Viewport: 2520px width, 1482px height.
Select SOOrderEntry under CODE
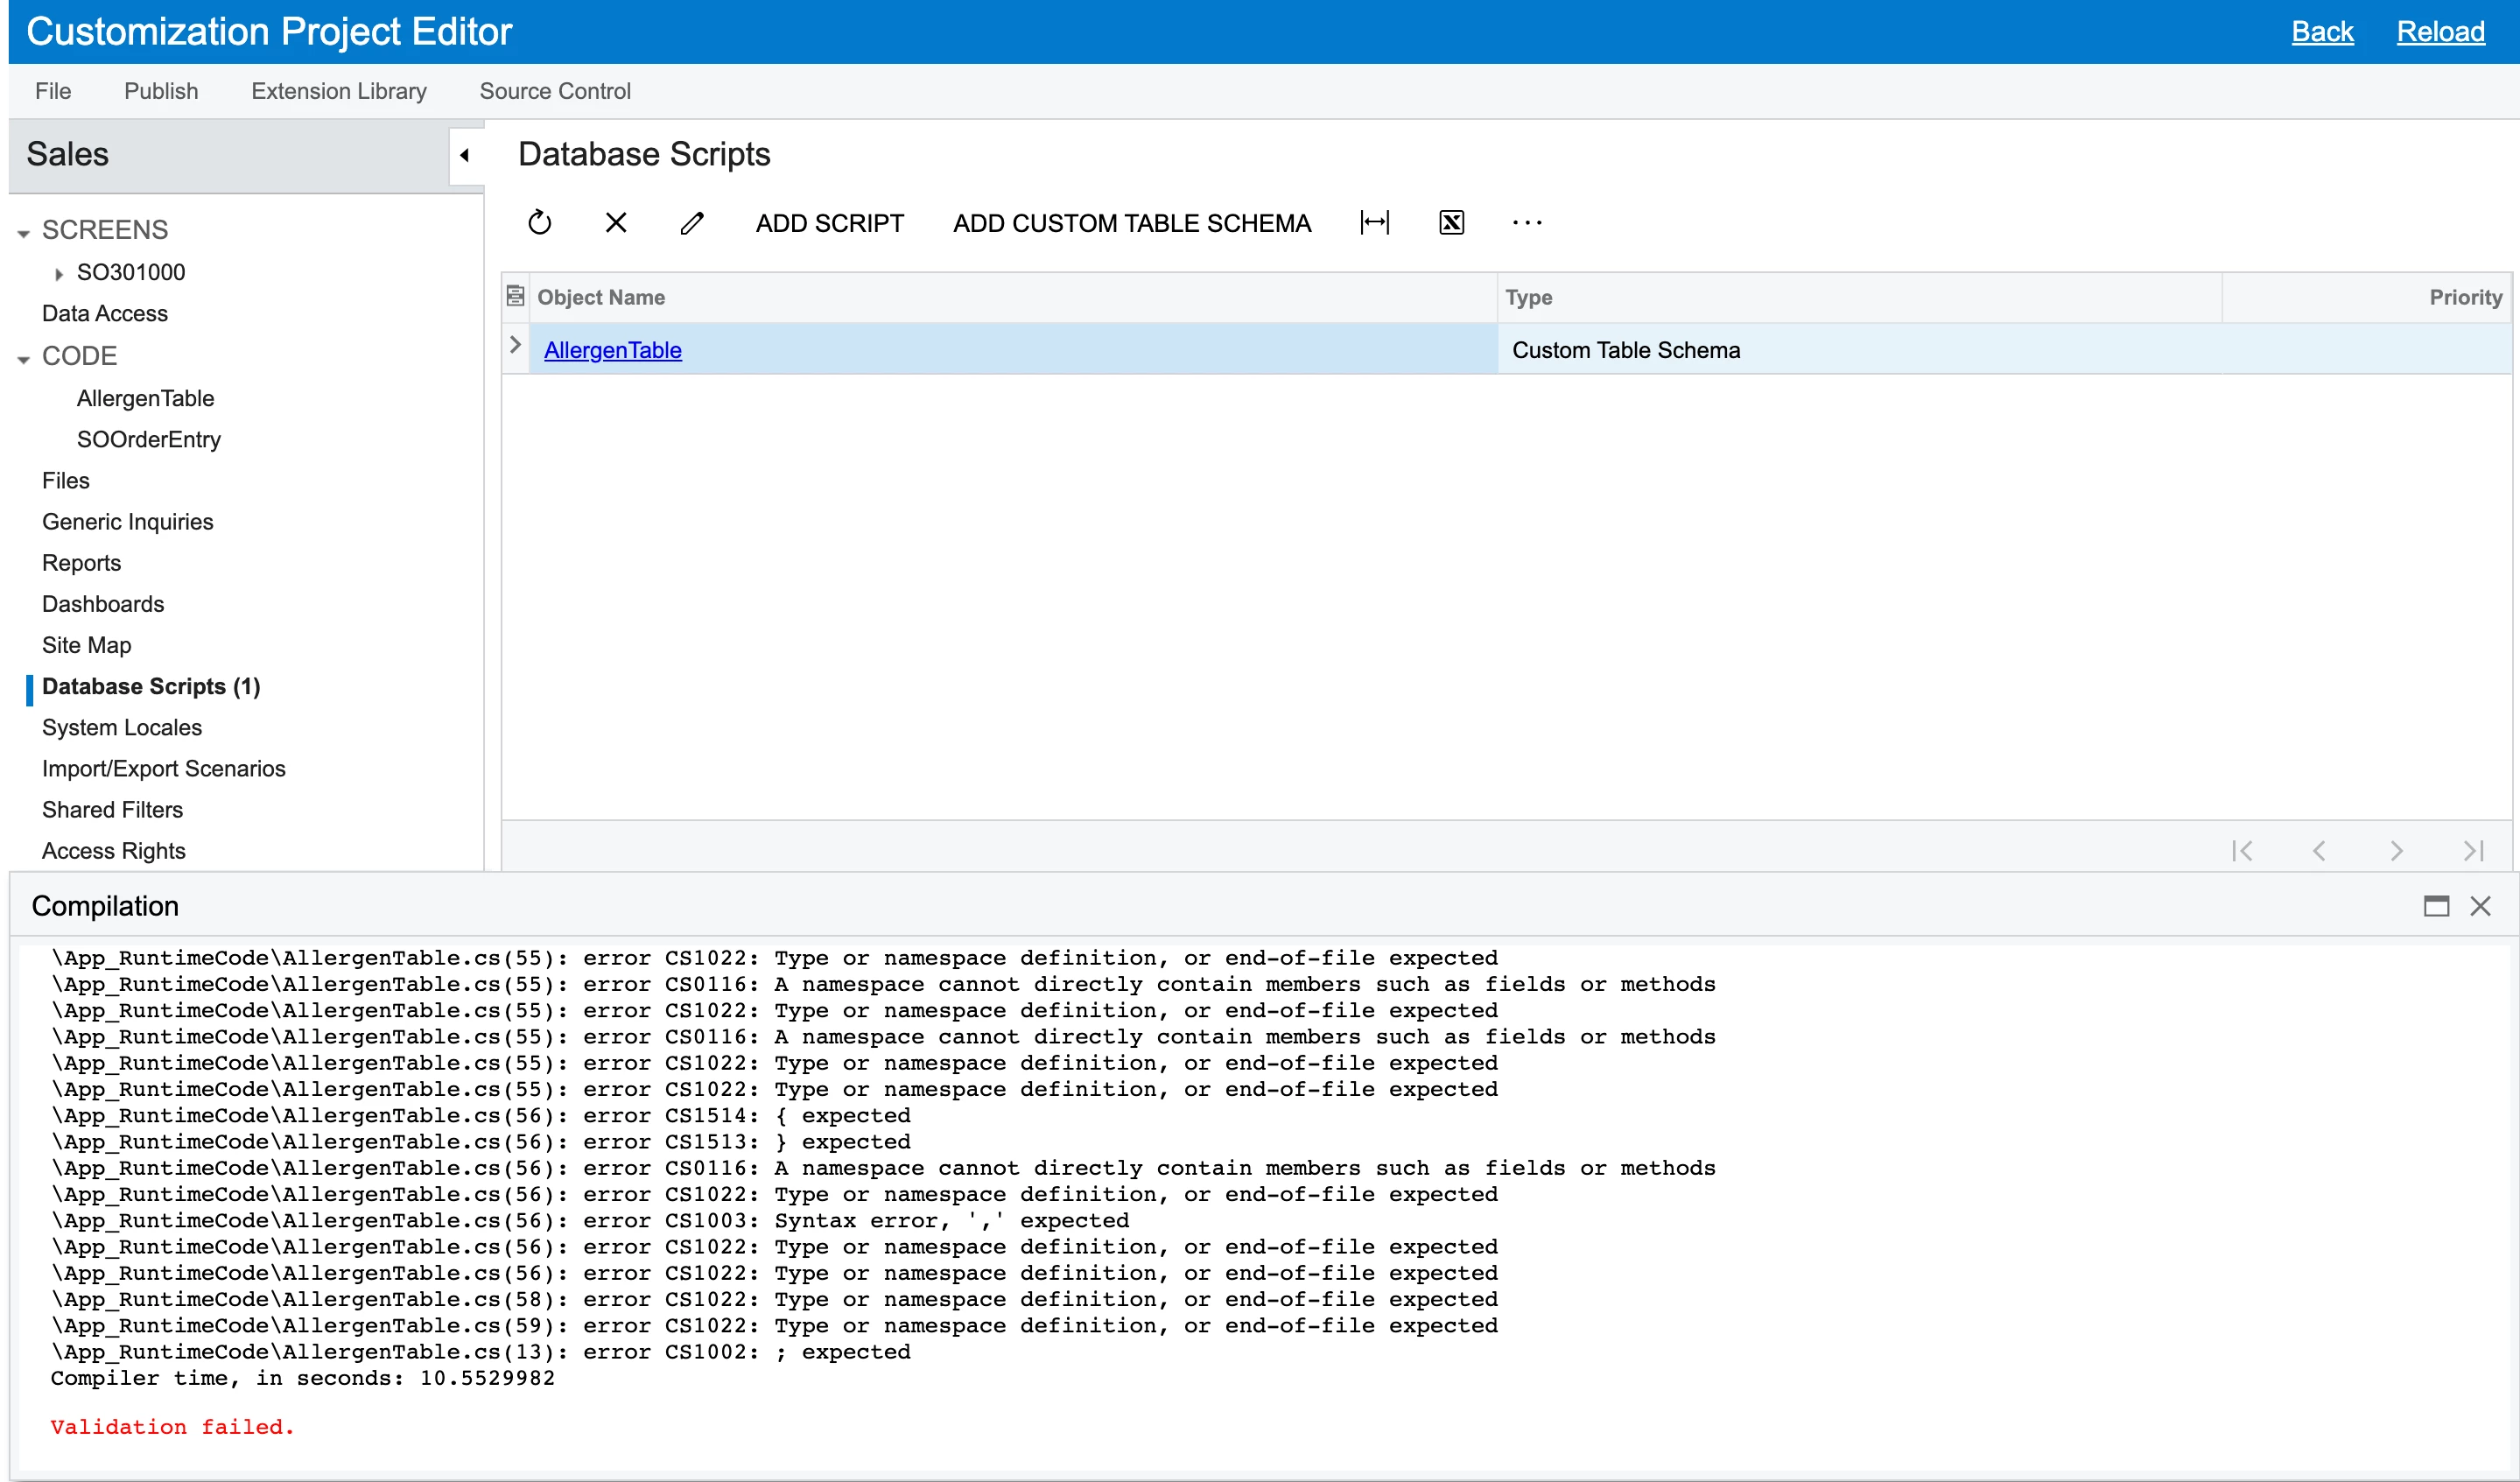(149, 439)
